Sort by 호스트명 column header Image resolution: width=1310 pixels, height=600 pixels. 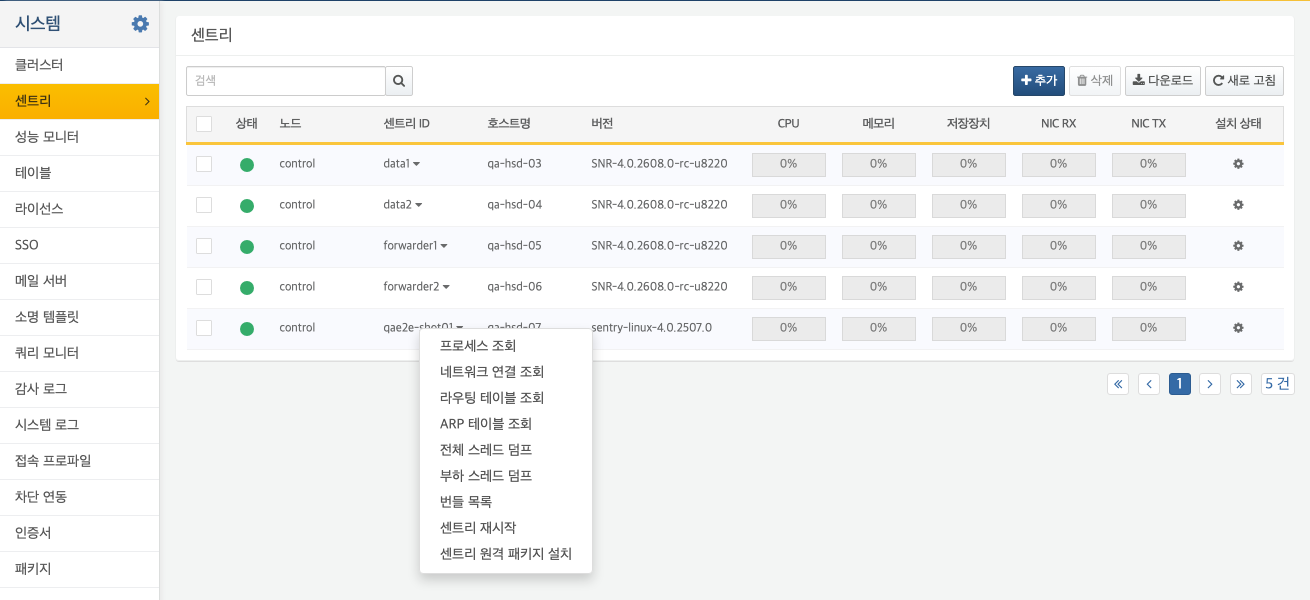click(508, 124)
